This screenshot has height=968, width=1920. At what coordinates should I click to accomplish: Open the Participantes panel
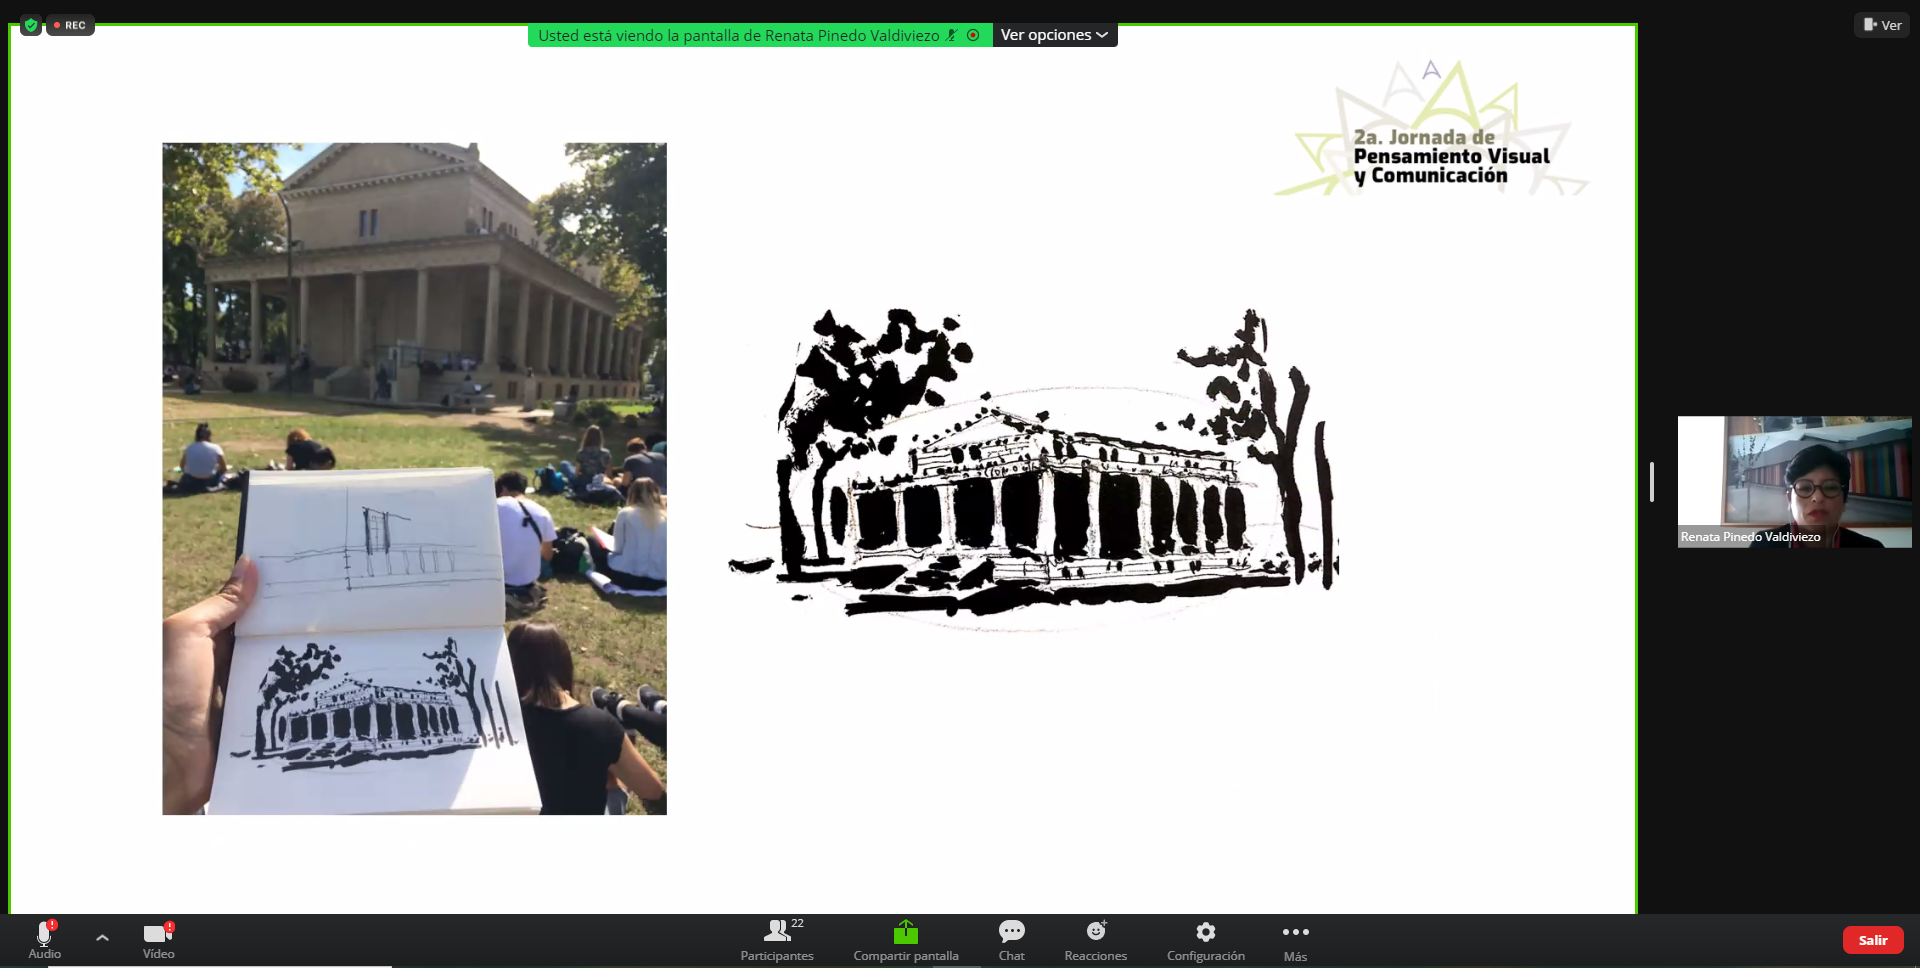click(777, 940)
